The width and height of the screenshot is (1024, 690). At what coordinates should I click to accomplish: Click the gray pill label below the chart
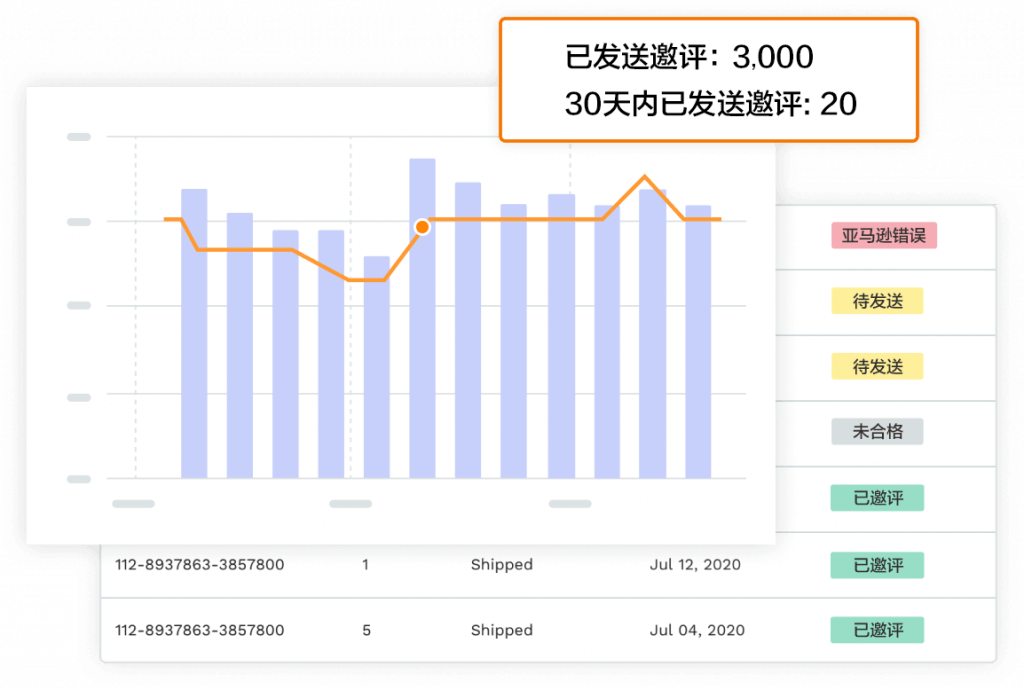(x=133, y=504)
